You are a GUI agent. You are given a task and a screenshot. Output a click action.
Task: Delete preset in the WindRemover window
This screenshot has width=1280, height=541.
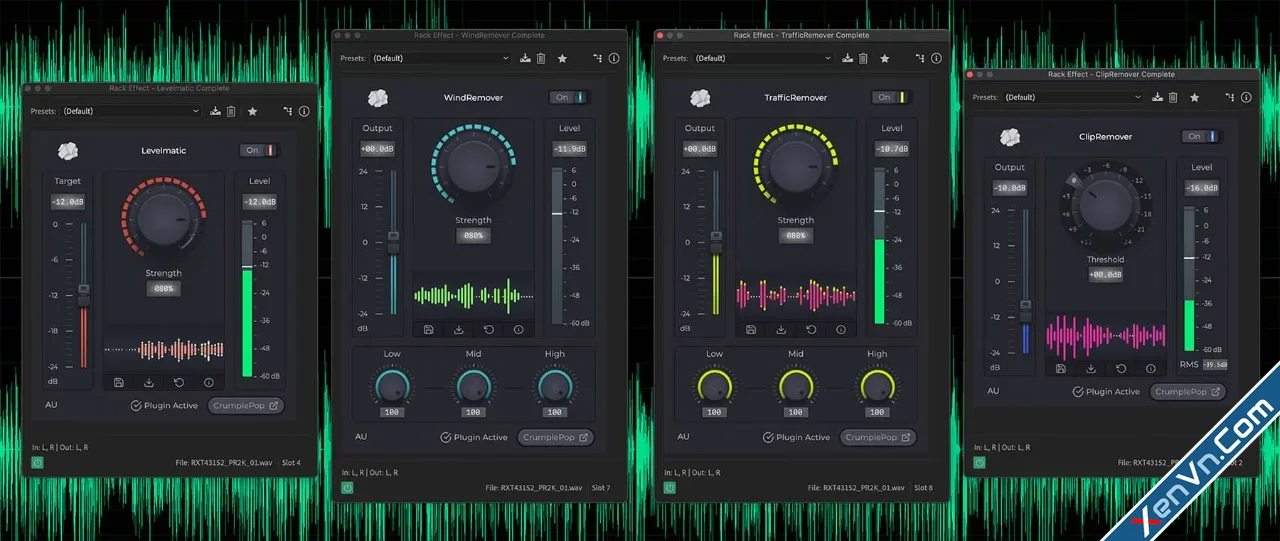(x=541, y=59)
